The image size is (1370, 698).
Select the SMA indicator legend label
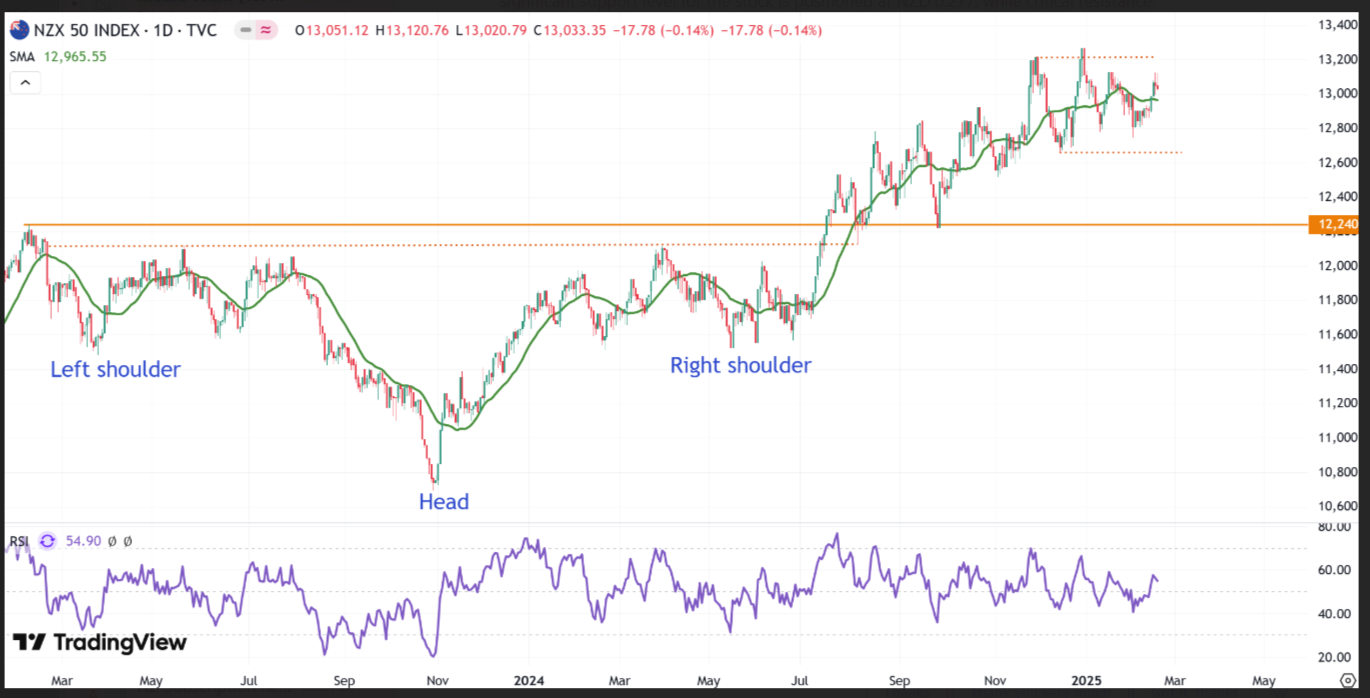[22, 57]
